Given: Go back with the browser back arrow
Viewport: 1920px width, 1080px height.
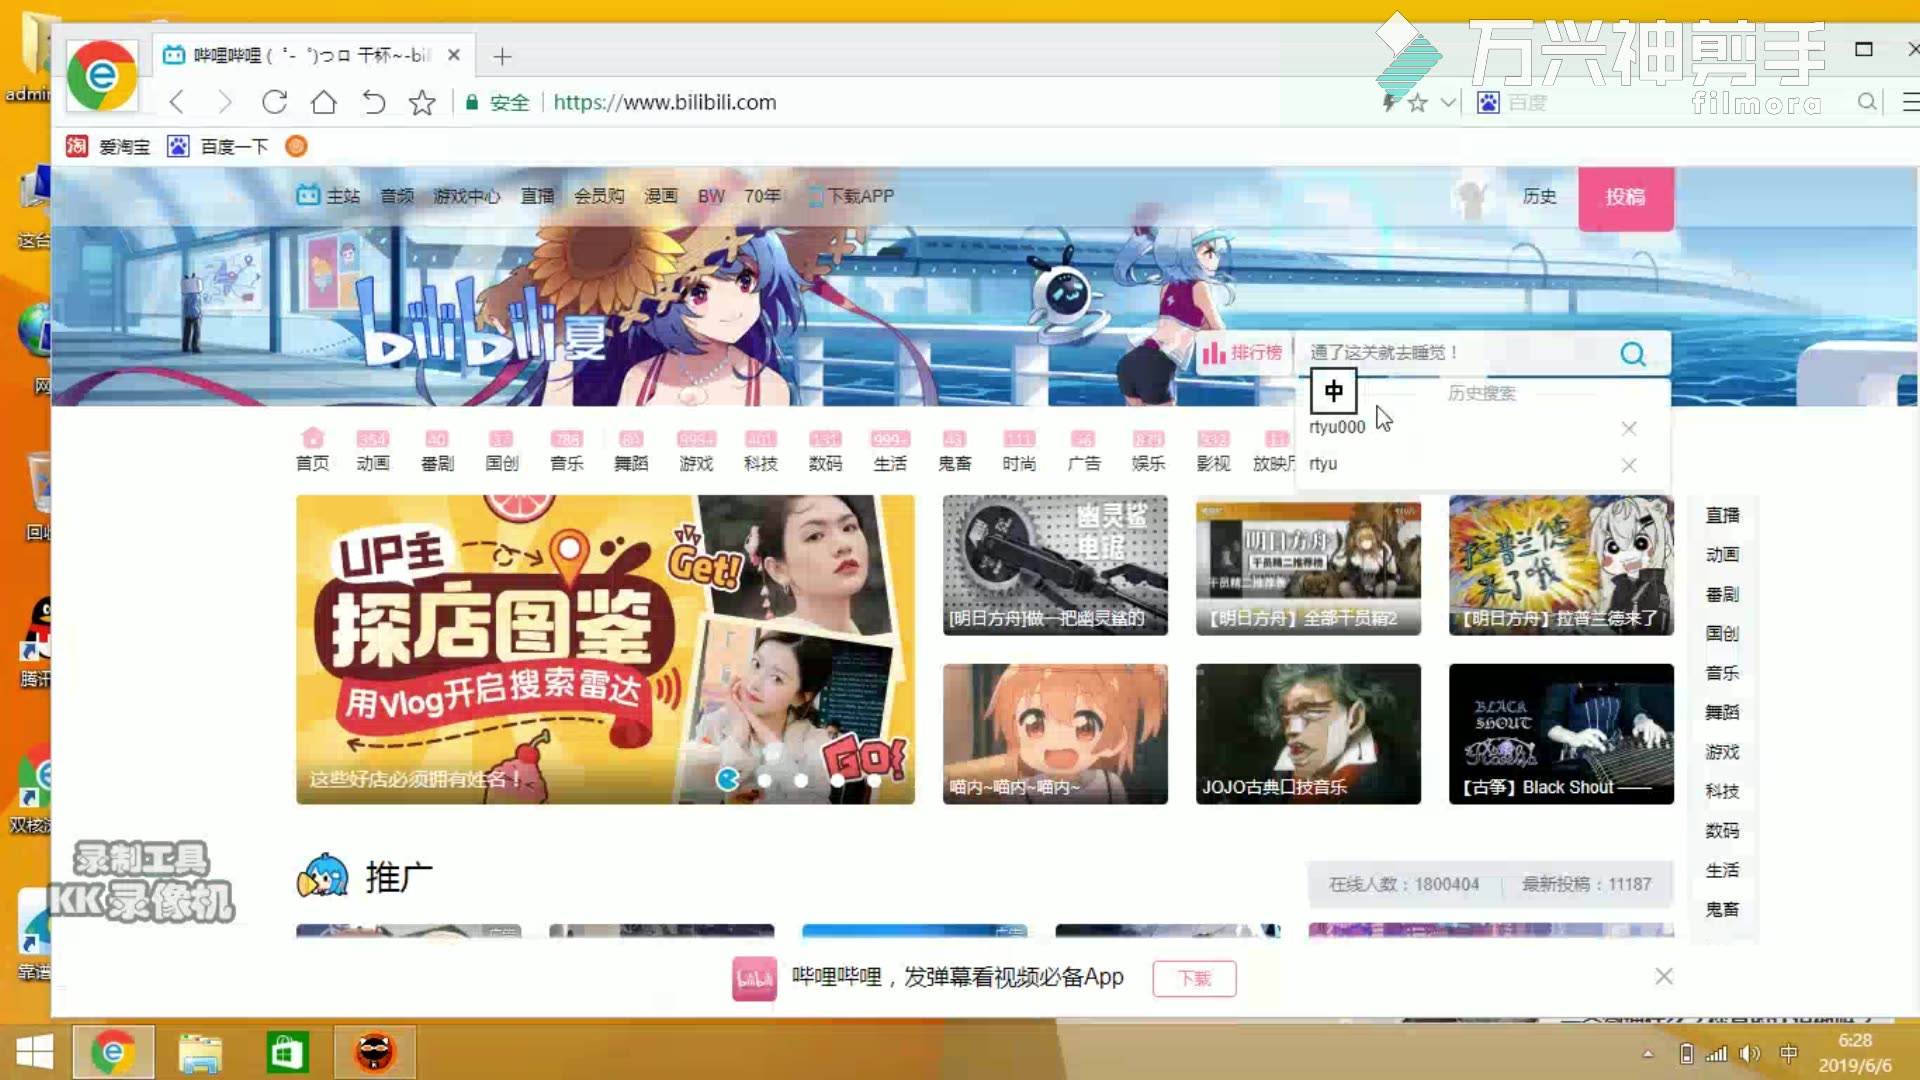Looking at the screenshot, I should (177, 102).
